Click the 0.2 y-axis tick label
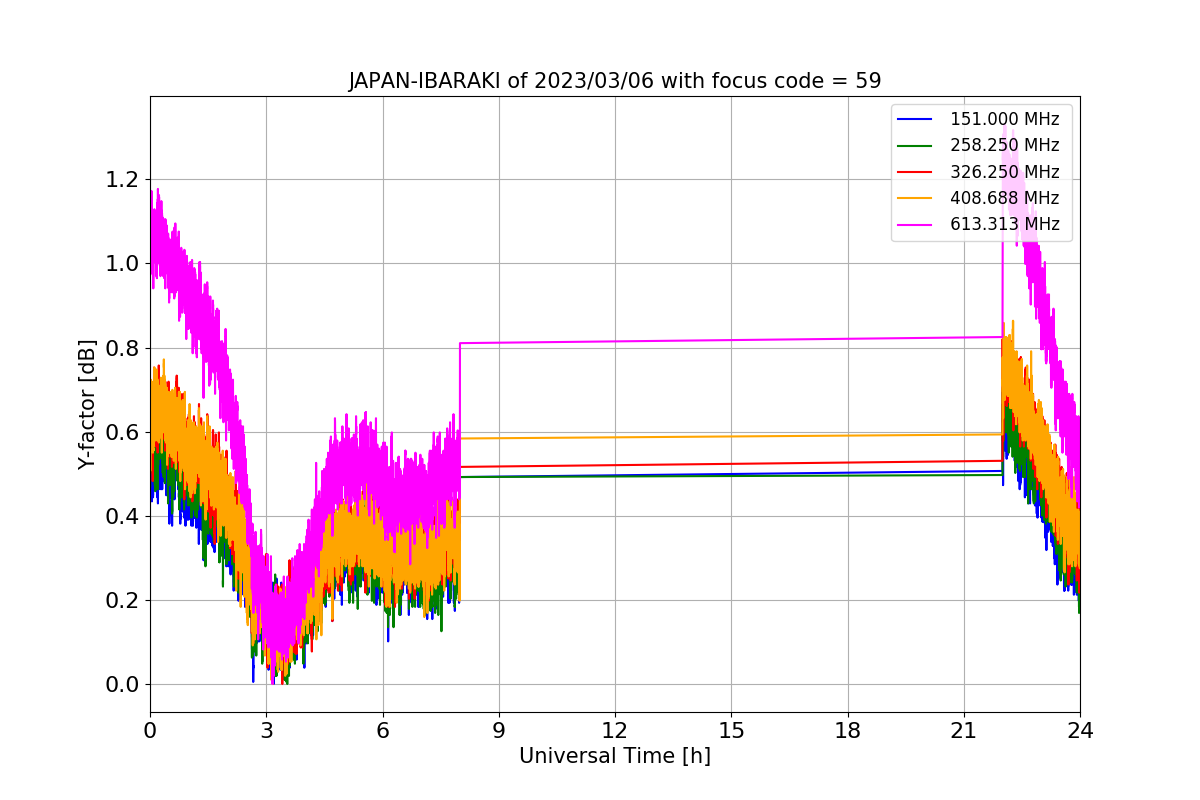 tap(123, 601)
